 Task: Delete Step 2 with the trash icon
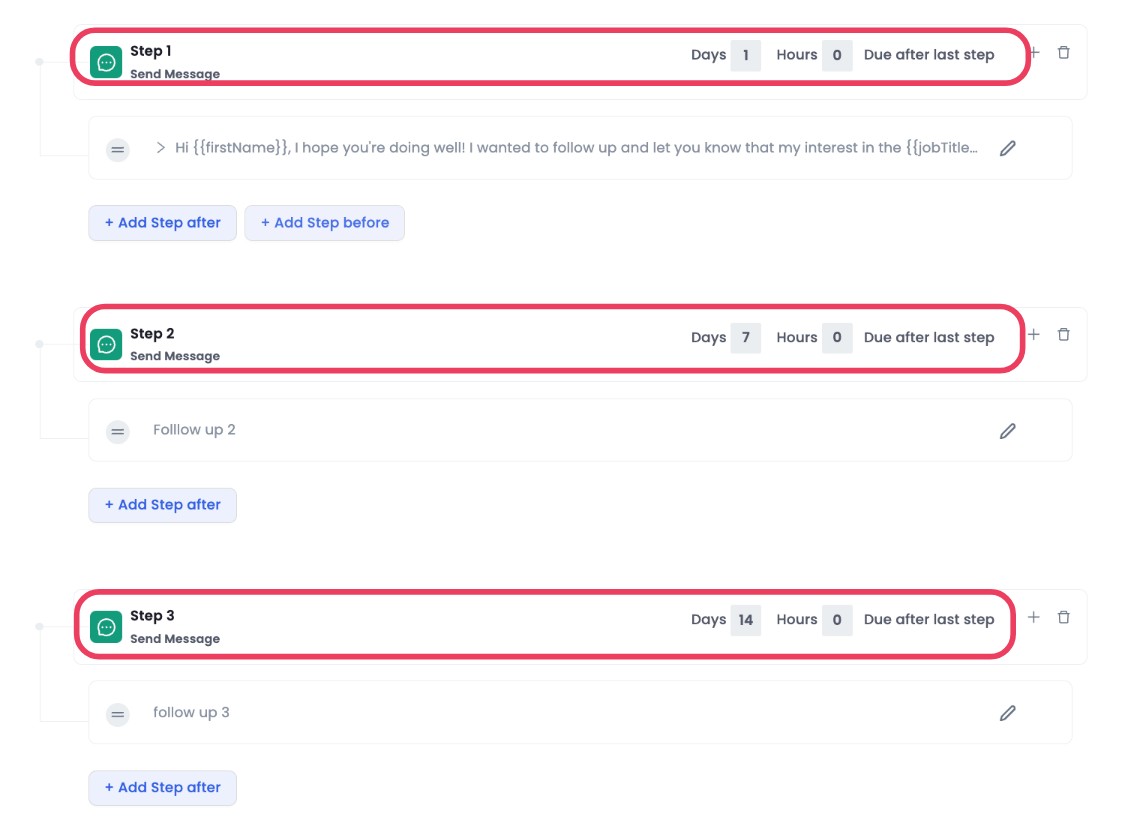click(1063, 334)
